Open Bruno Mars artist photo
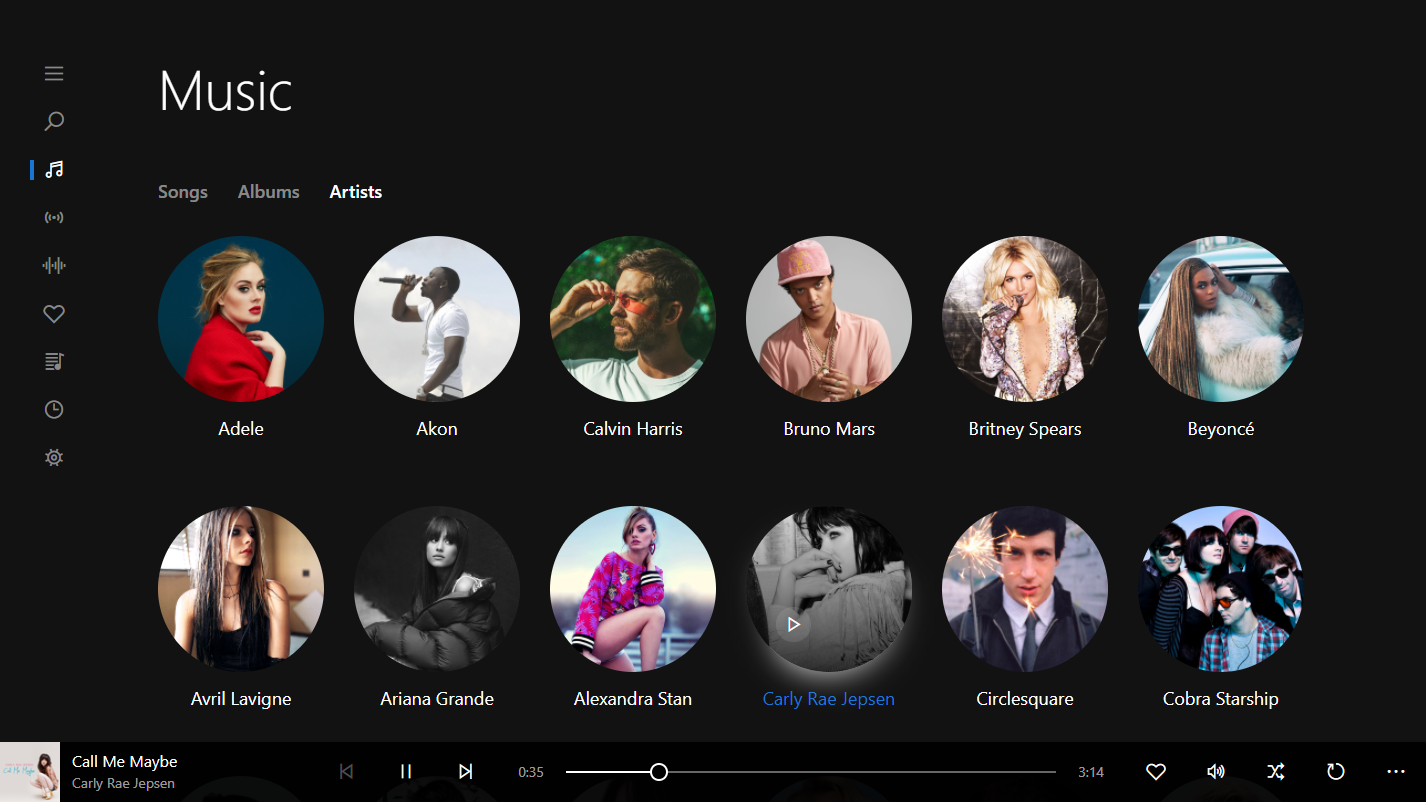 (829, 319)
